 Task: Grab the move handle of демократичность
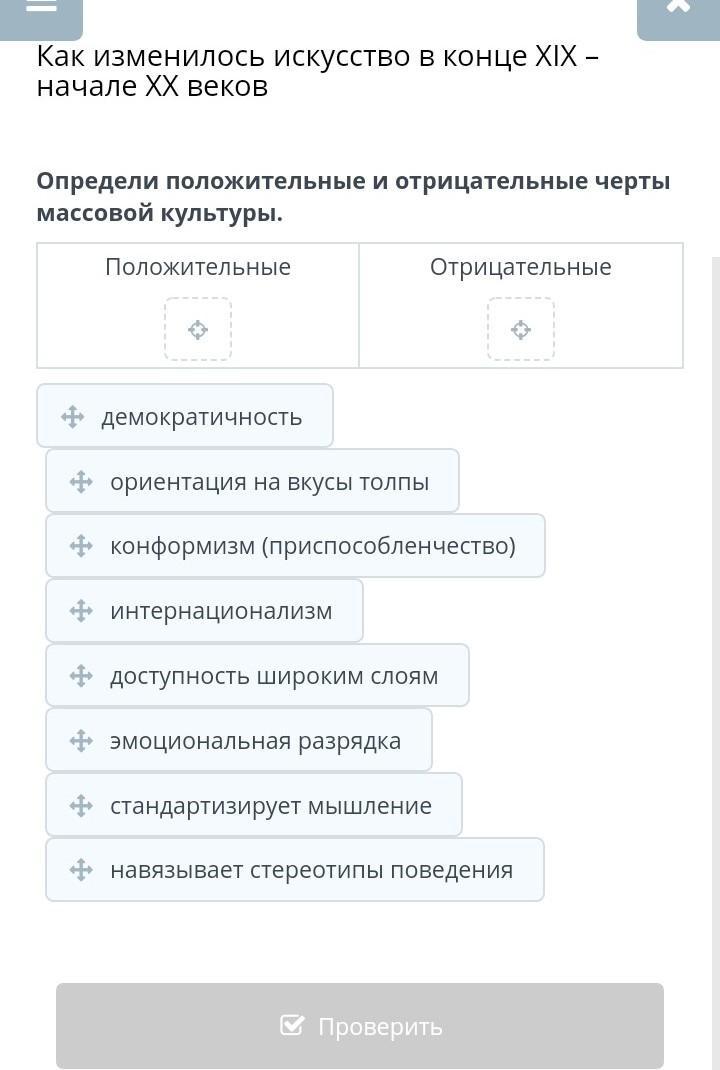(x=72, y=417)
